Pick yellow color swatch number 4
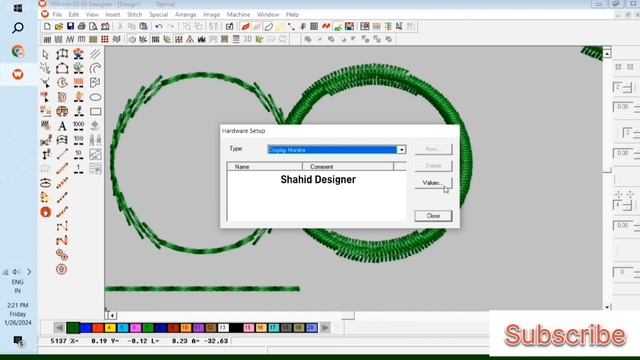Screen dimensions: 640x360 pyautogui.click(x=110, y=327)
